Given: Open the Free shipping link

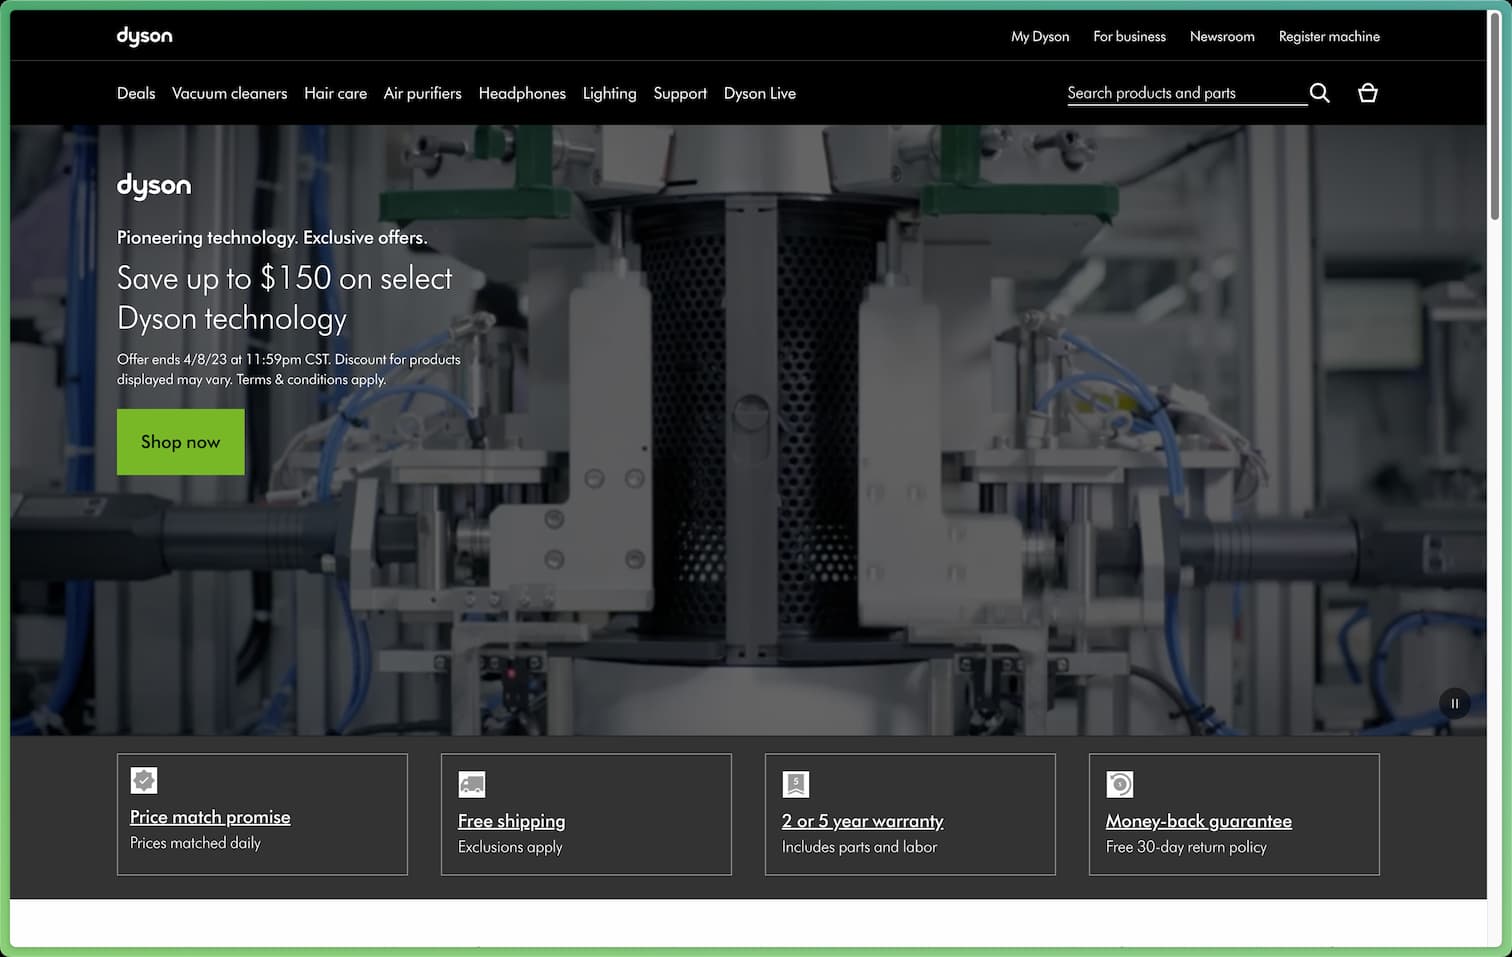Looking at the screenshot, I should tap(511, 821).
